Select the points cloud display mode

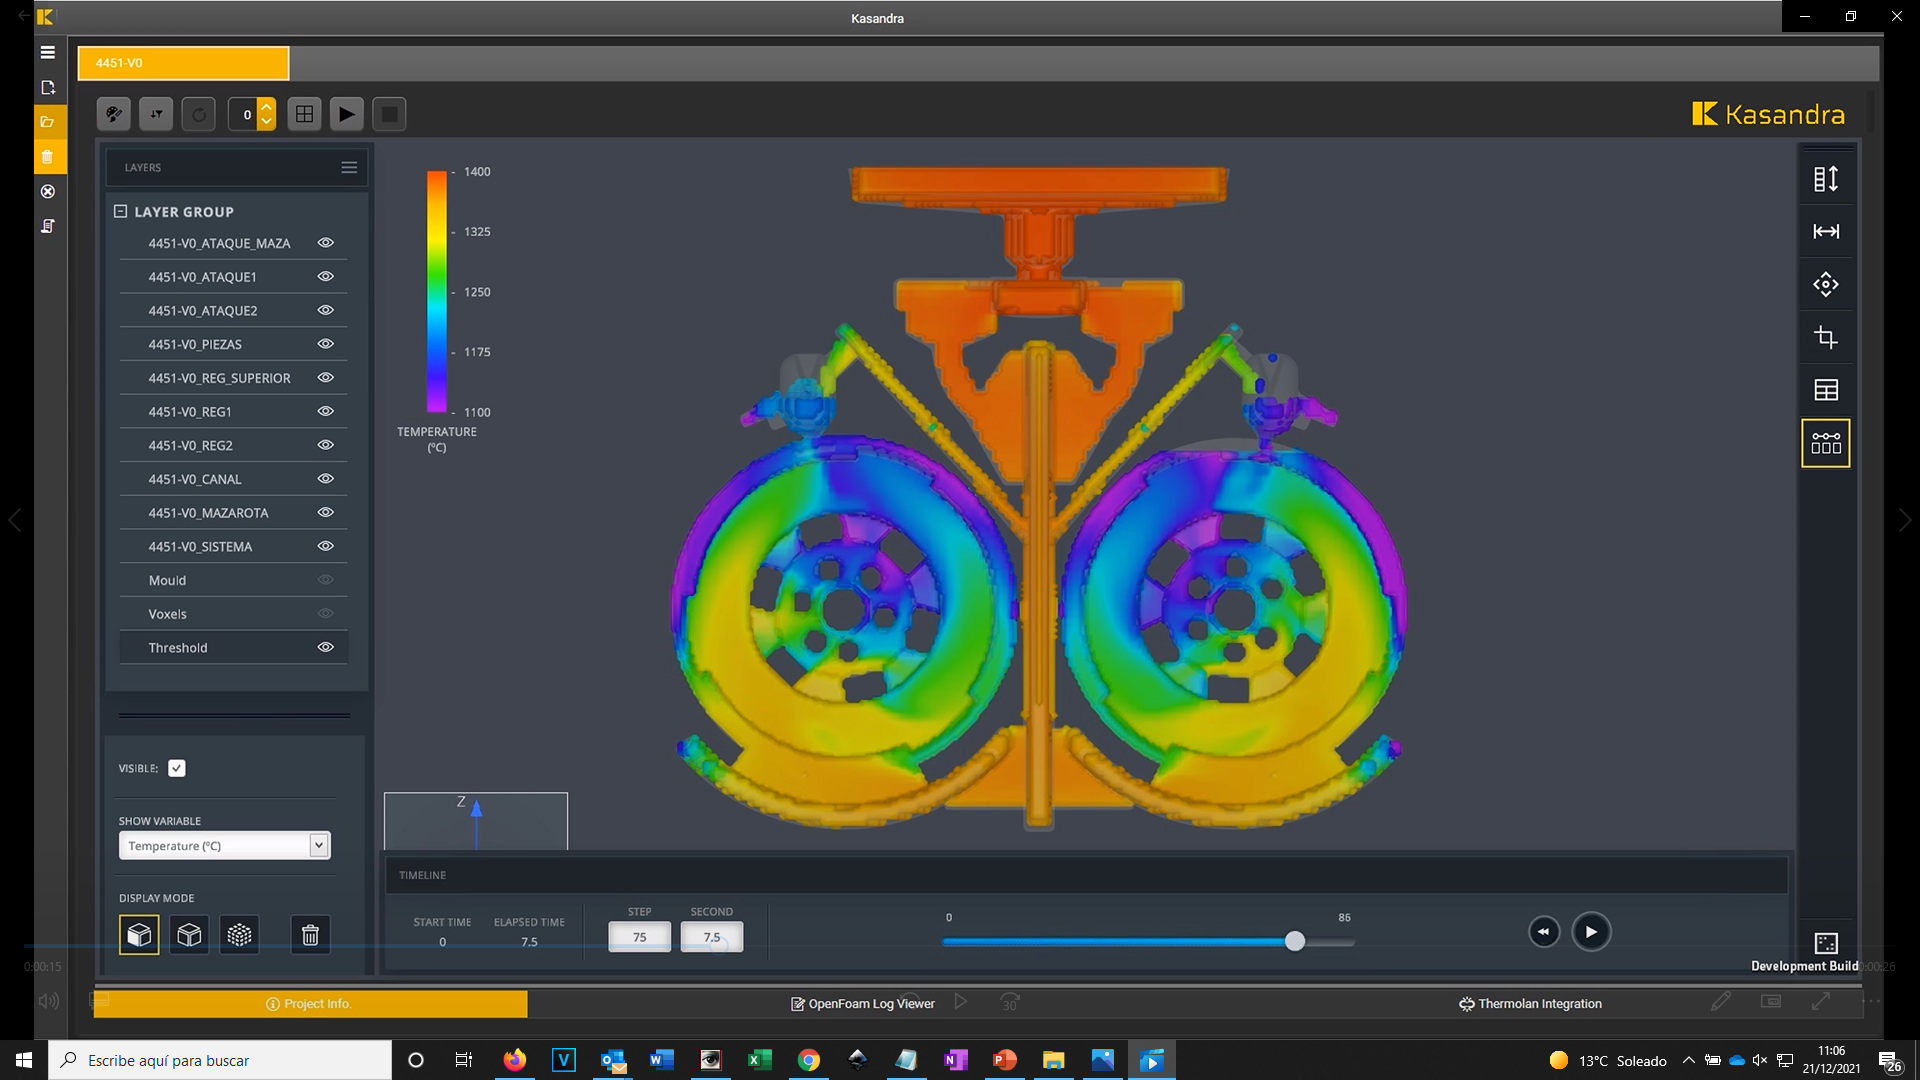pyautogui.click(x=239, y=935)
